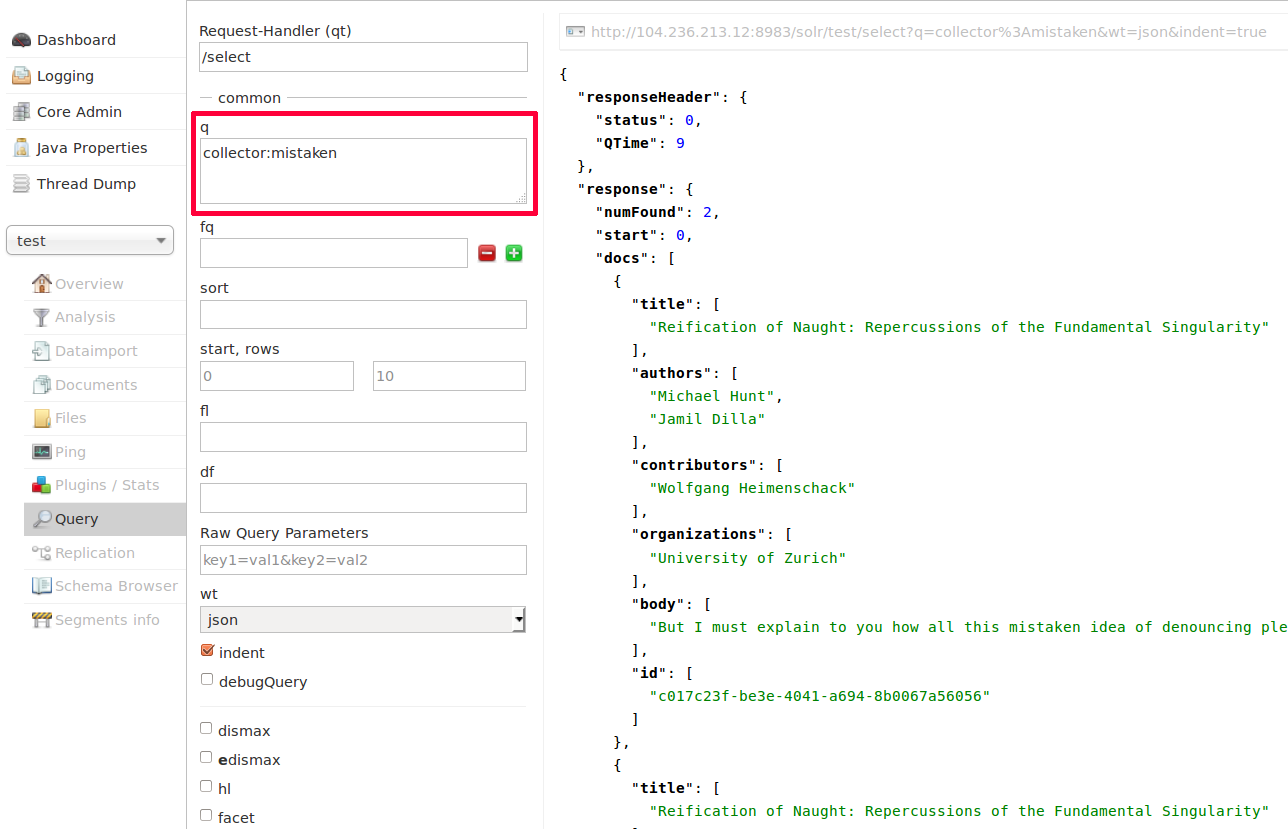Click the Replication icon
The height and width of the screenshot is (829, 1288).
41,553
